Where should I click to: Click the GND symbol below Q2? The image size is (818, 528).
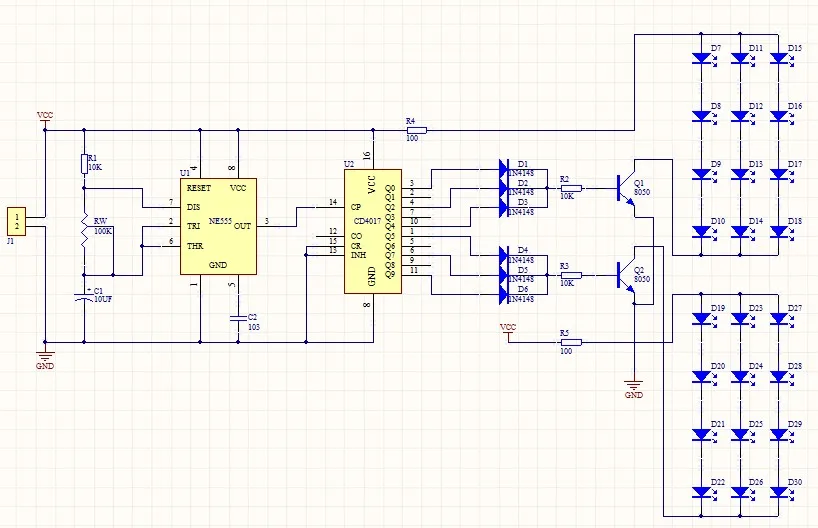pyautogui.click(x=633, y=386)
